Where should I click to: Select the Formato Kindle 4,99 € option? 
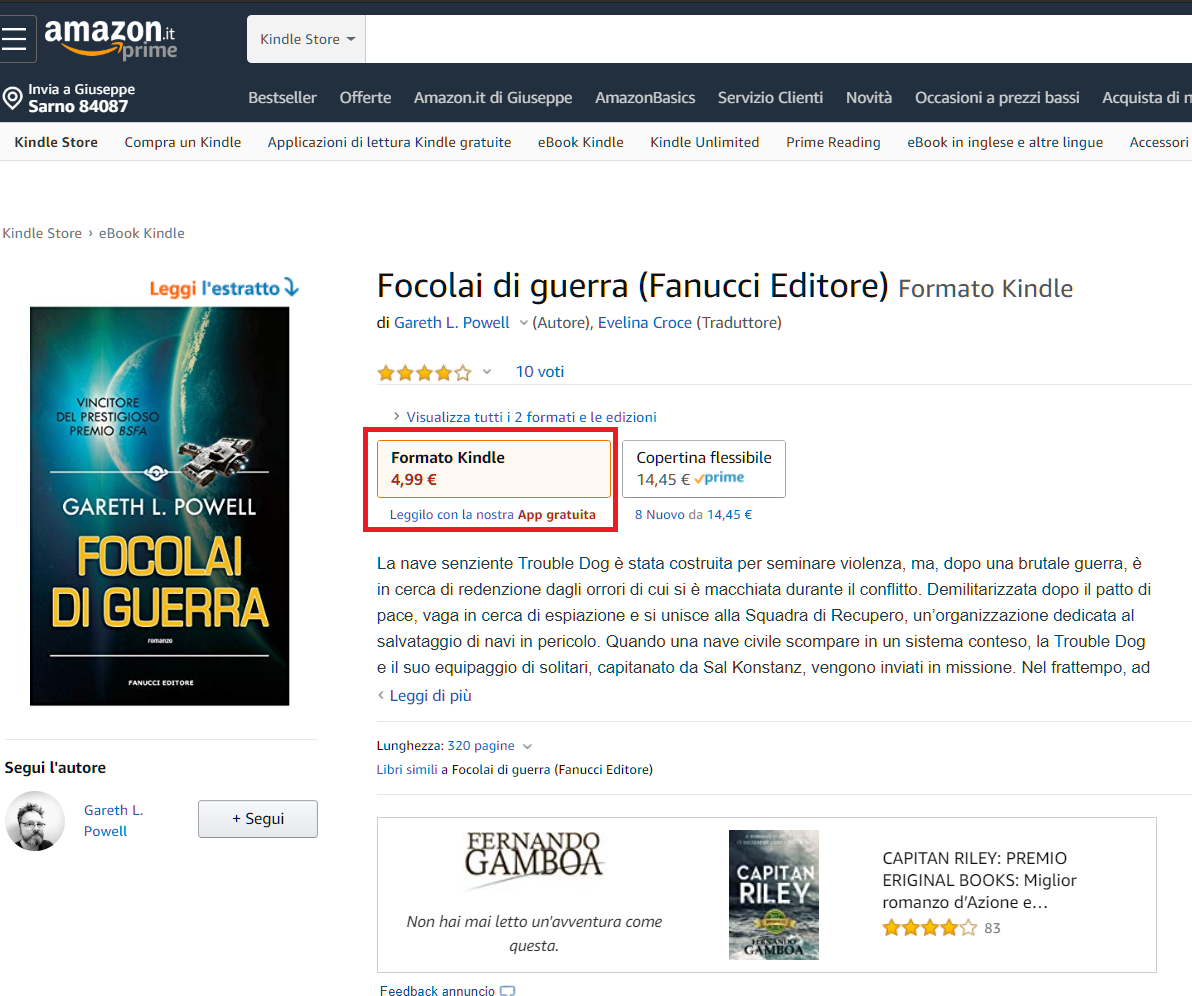pos(494,468)
